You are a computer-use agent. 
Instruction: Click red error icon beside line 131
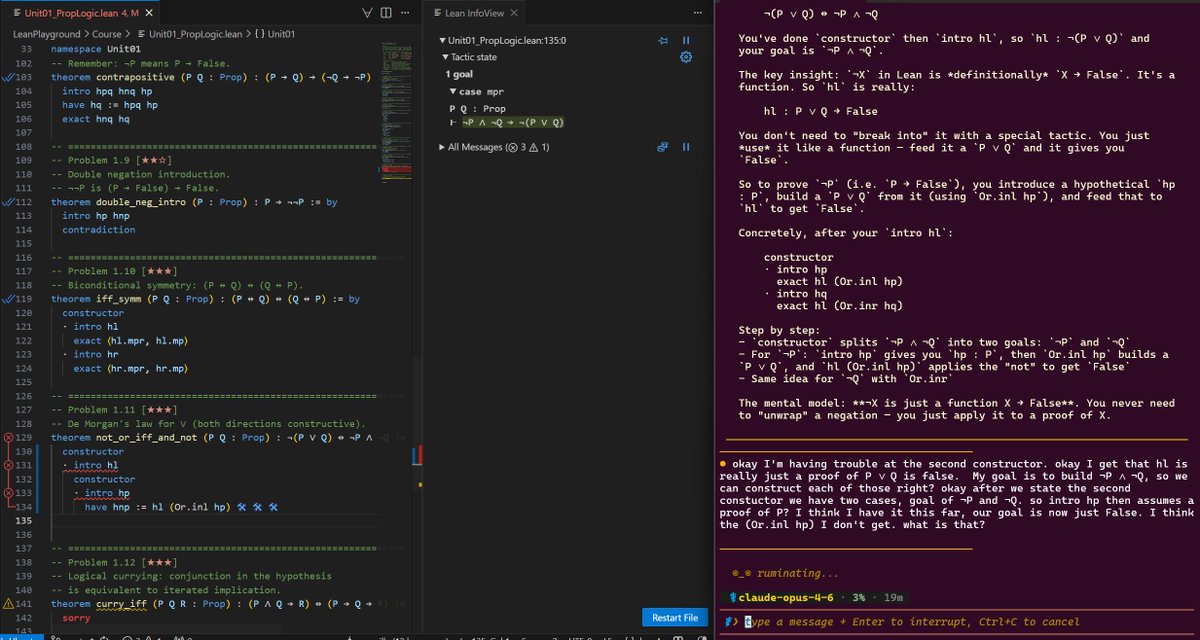(x=9, y=466)
